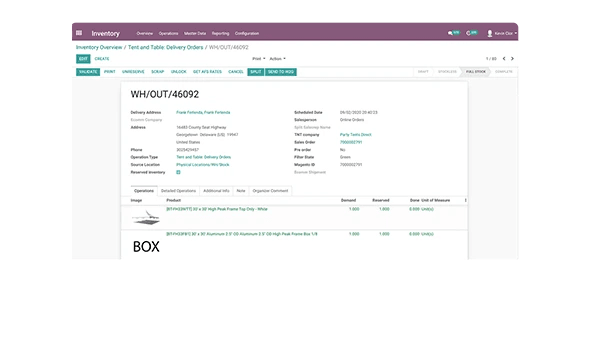Viewport: 590px width, 360px height.
Task: Open the Party Tents Direct company link
Action: click(356, 135)
